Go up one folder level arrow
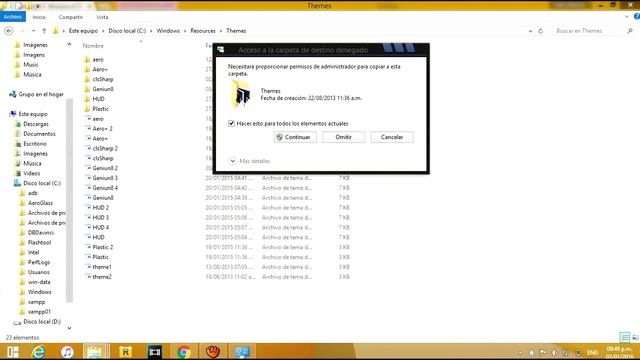The height and width of the screenshot is (360, 640). 44,31
